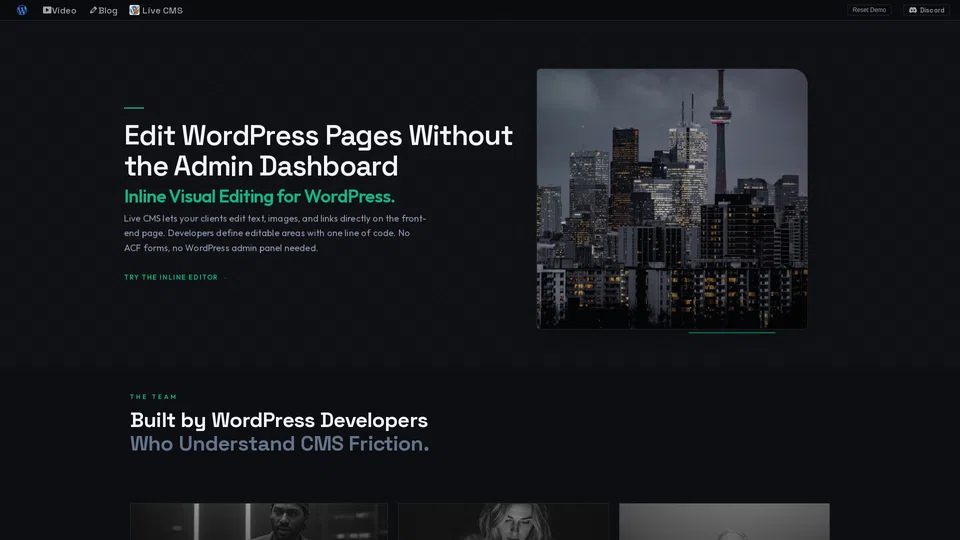Click the Discord logo icon
The width and height of the screenshot is (960, 540).
913,10
